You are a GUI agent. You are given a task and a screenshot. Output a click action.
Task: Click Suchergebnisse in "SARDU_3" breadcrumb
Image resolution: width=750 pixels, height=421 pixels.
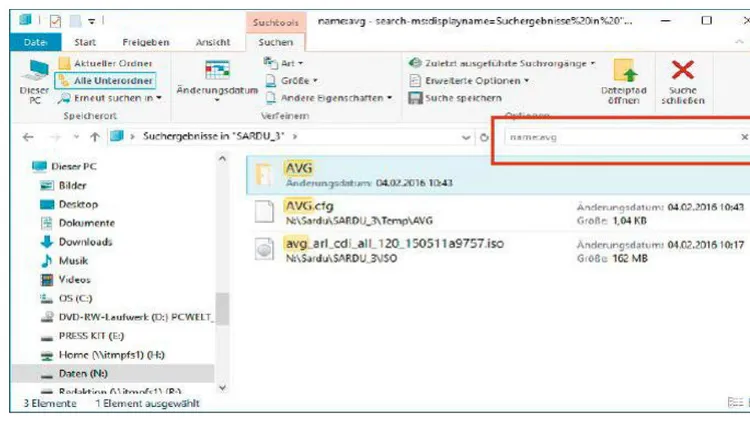pyautogui.click(x=213, y=136)
